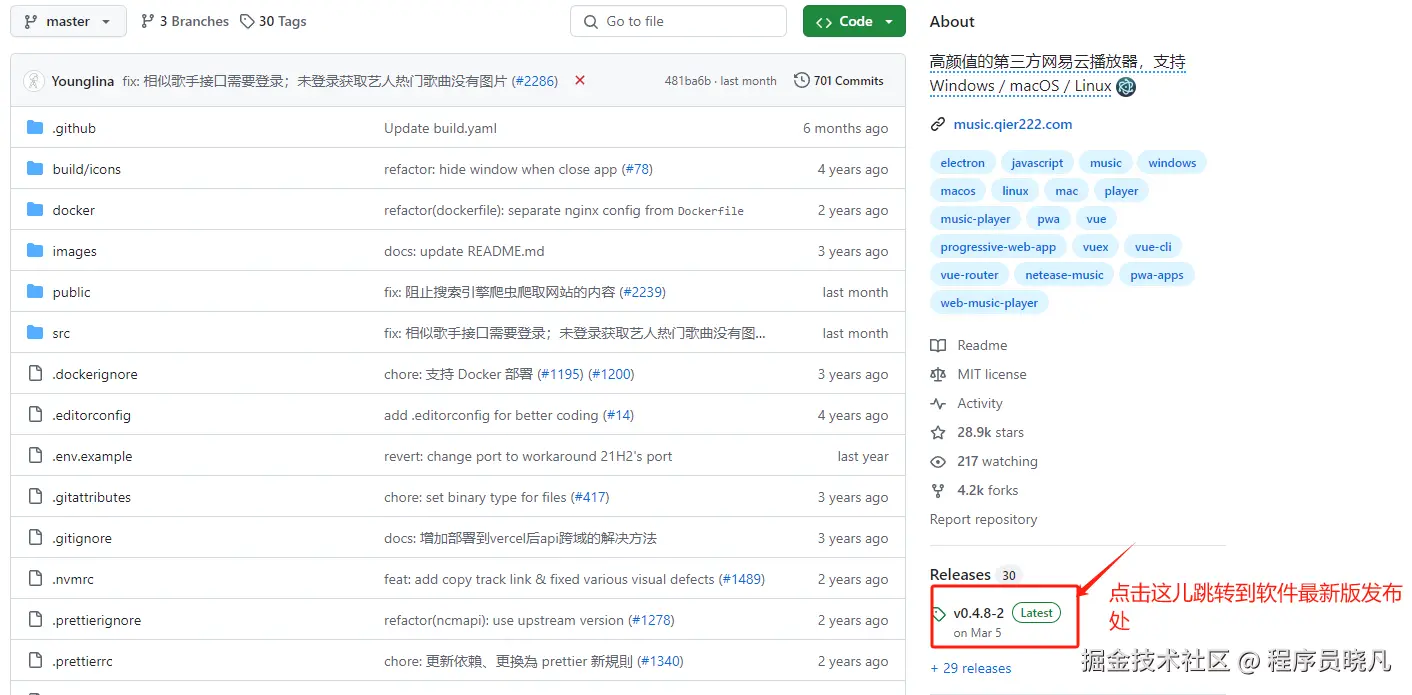
Task: Show the + 29 releases link
Action: 970,668
